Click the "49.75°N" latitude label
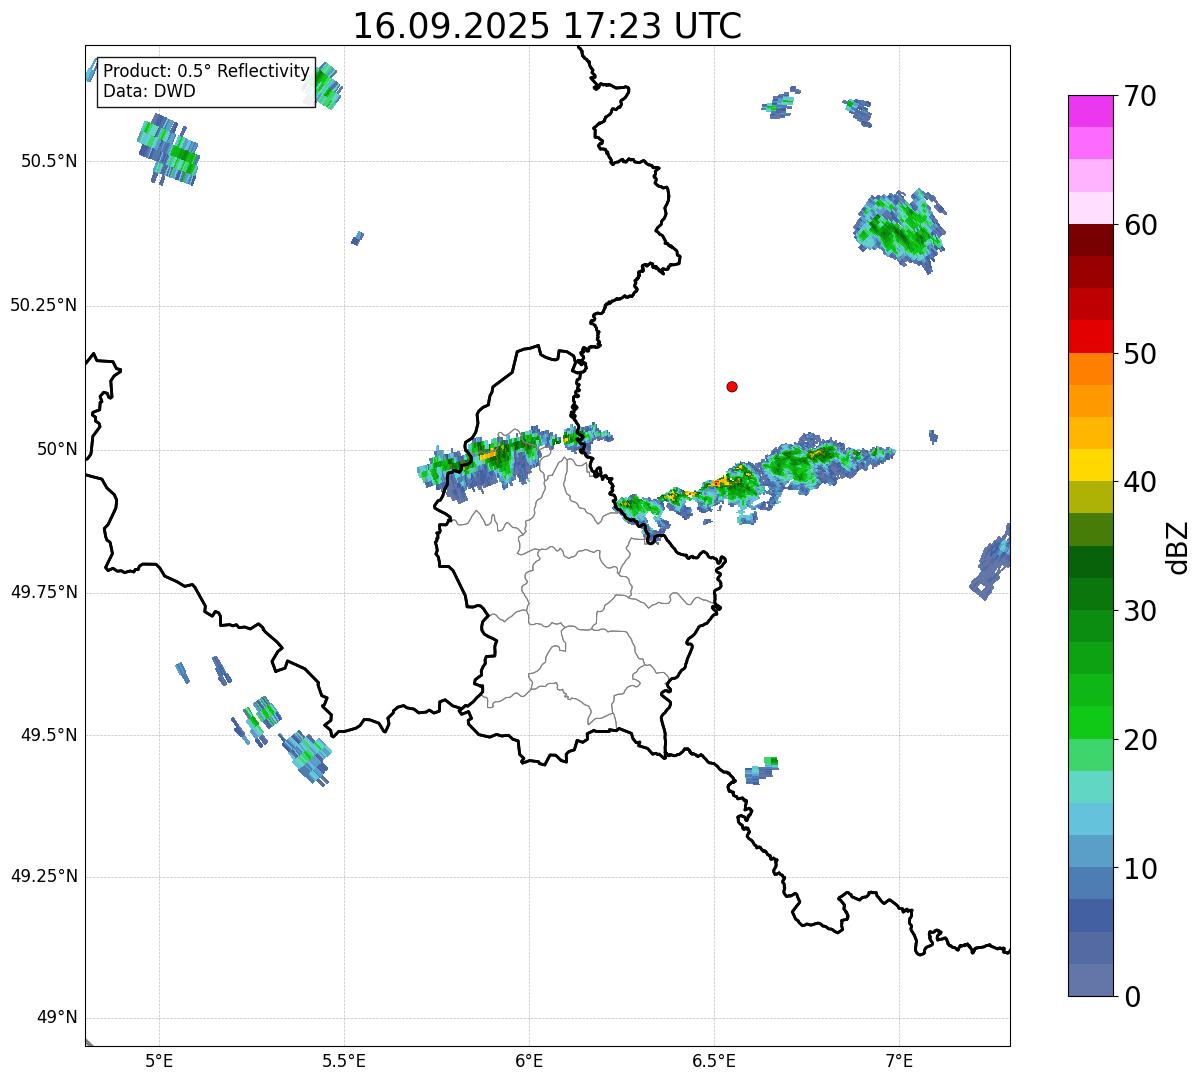The width and height of the screenshot is (1202, 1081). tap(44, 592)
